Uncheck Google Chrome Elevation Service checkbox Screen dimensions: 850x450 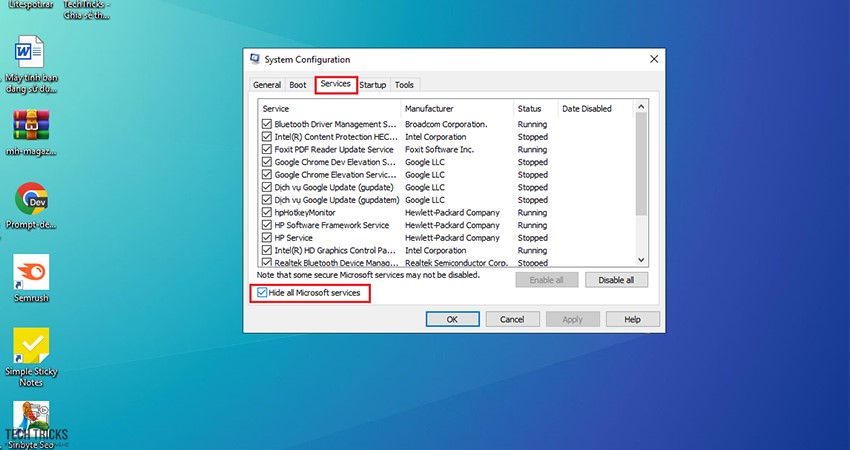[x=267, y=175]
